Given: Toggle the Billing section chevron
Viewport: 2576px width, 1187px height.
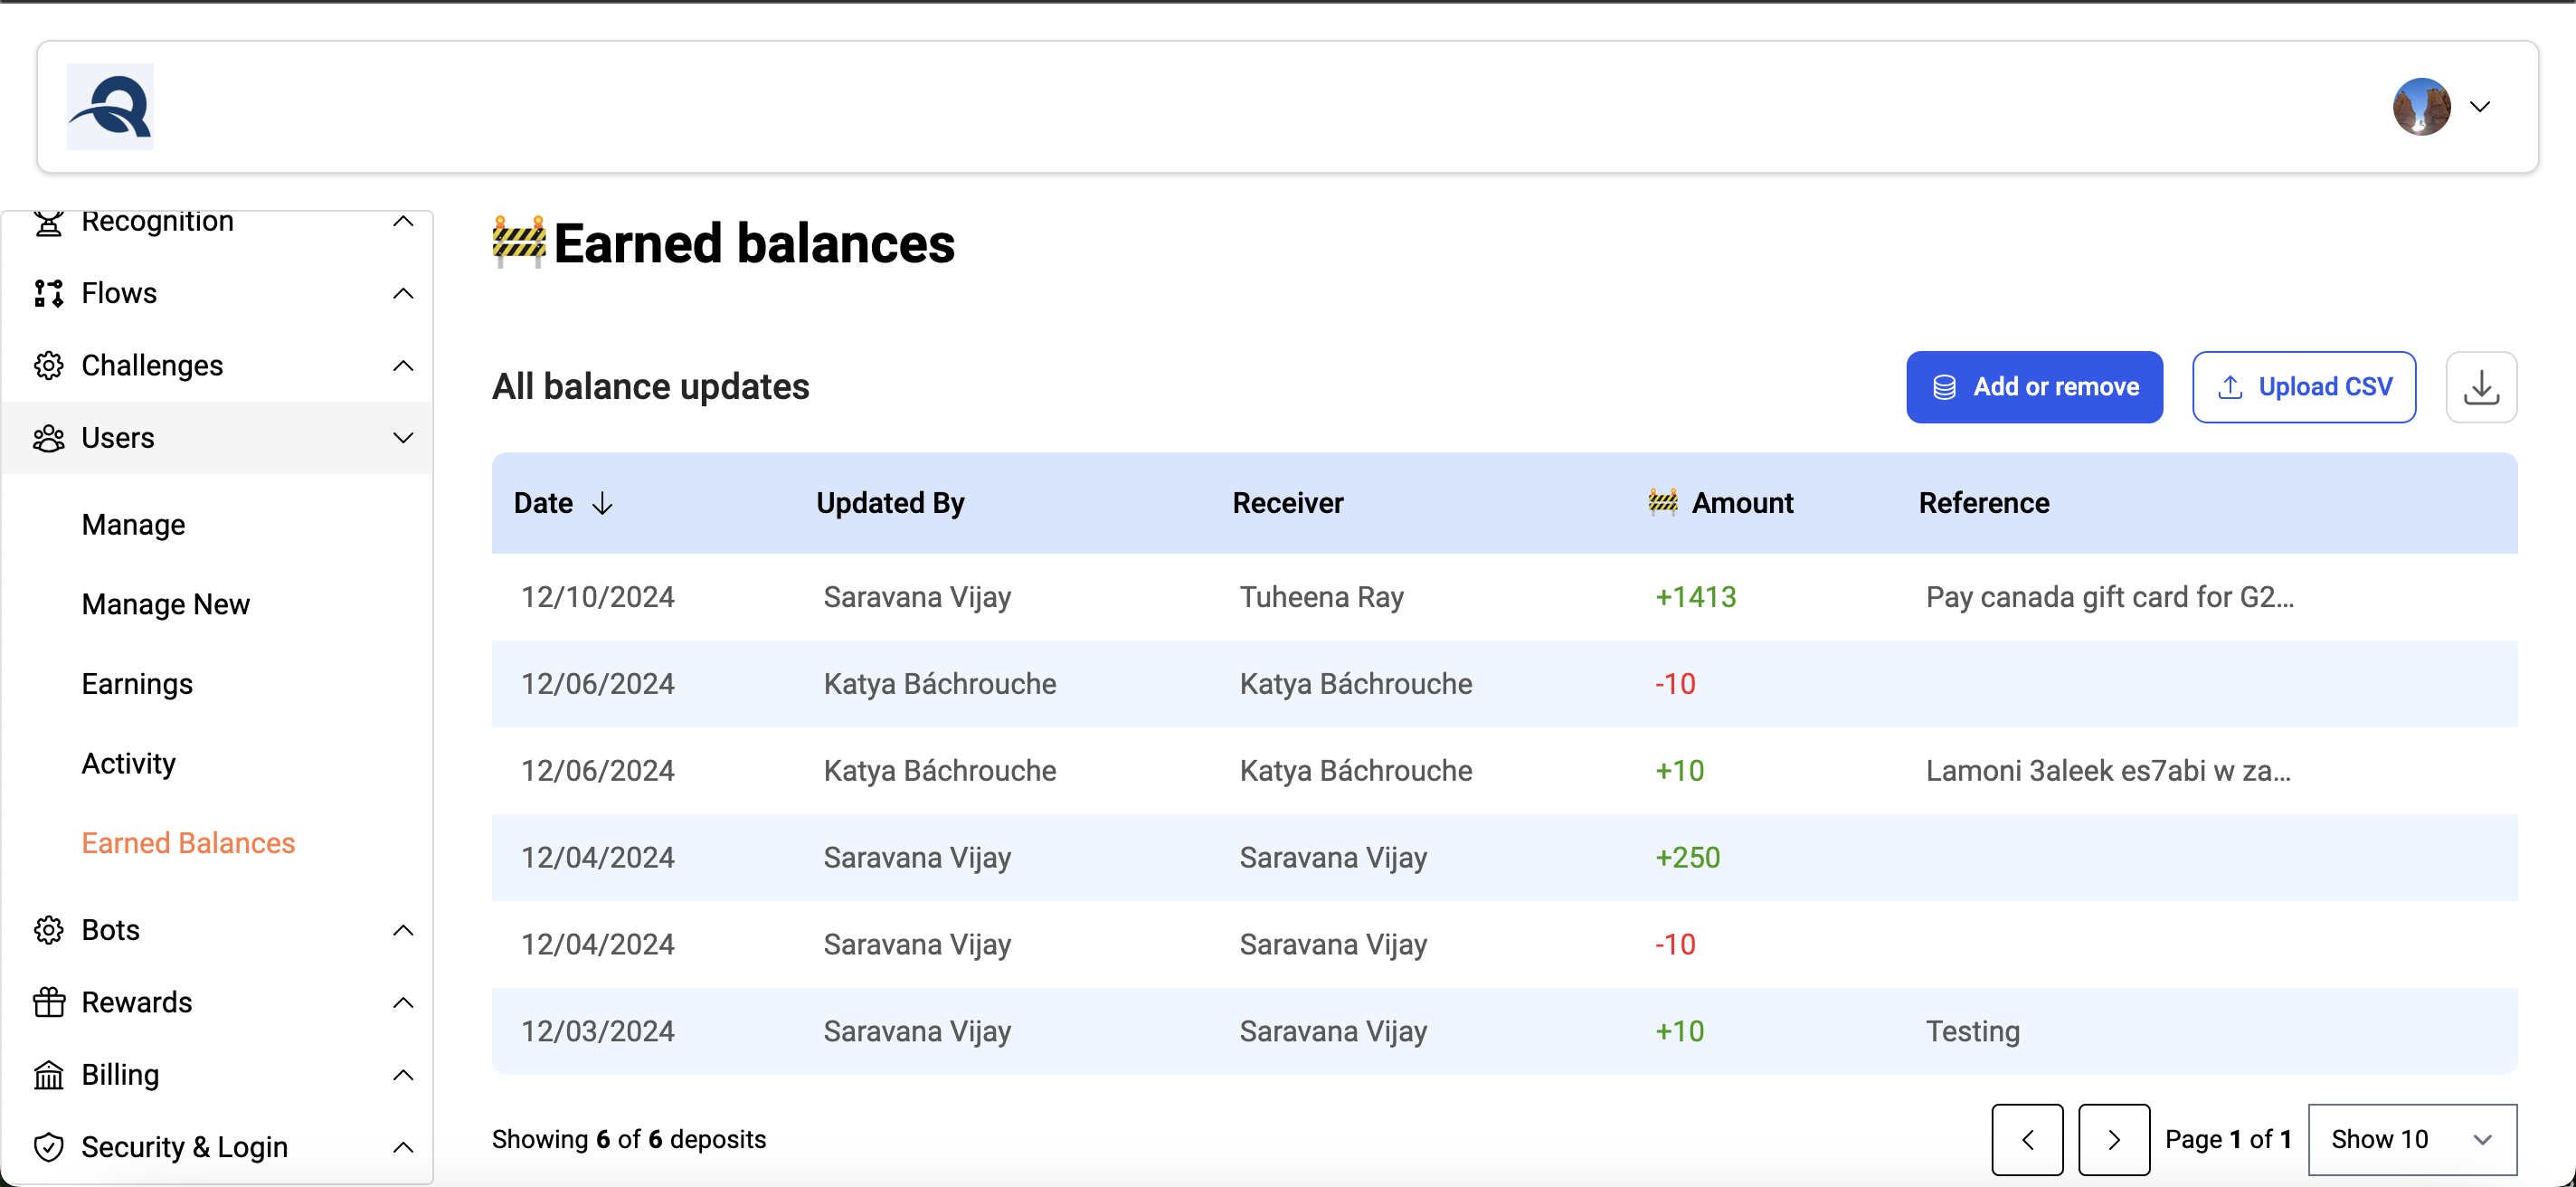Looking at the screenshot, I should tap(403, 1075).
